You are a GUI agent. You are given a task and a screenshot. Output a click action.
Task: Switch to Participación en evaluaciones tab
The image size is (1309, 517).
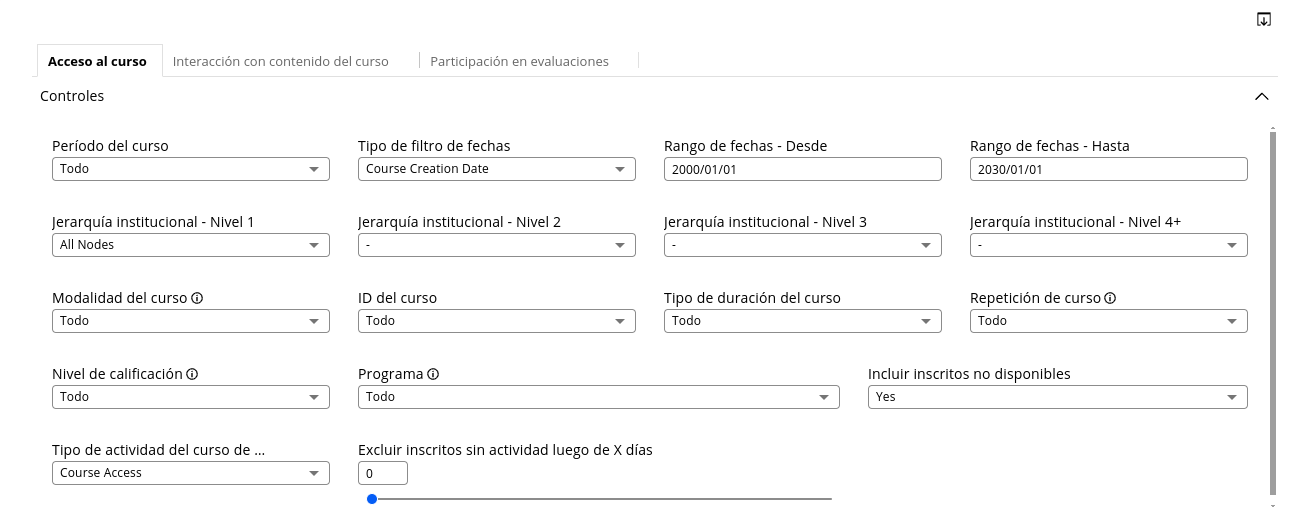(519, 61)
